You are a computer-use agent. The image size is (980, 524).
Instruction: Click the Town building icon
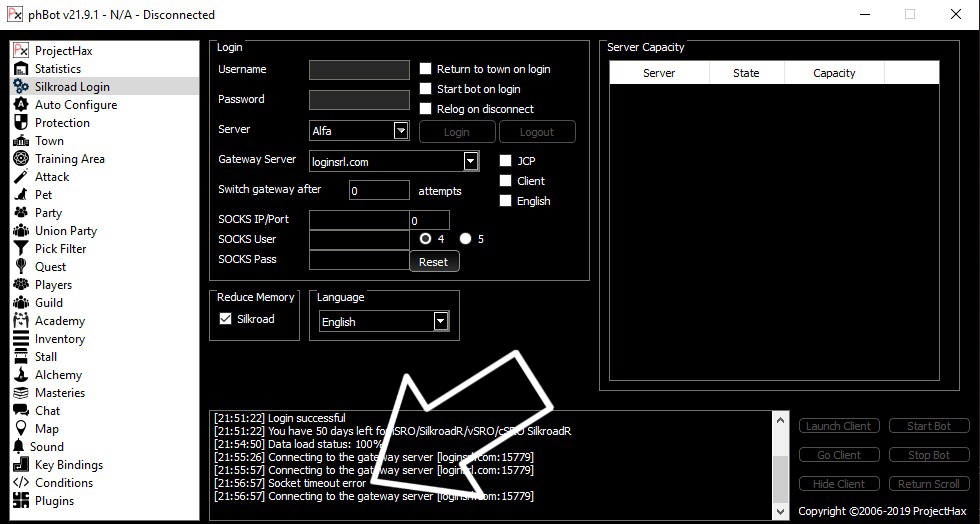click(x=21, y=141)
